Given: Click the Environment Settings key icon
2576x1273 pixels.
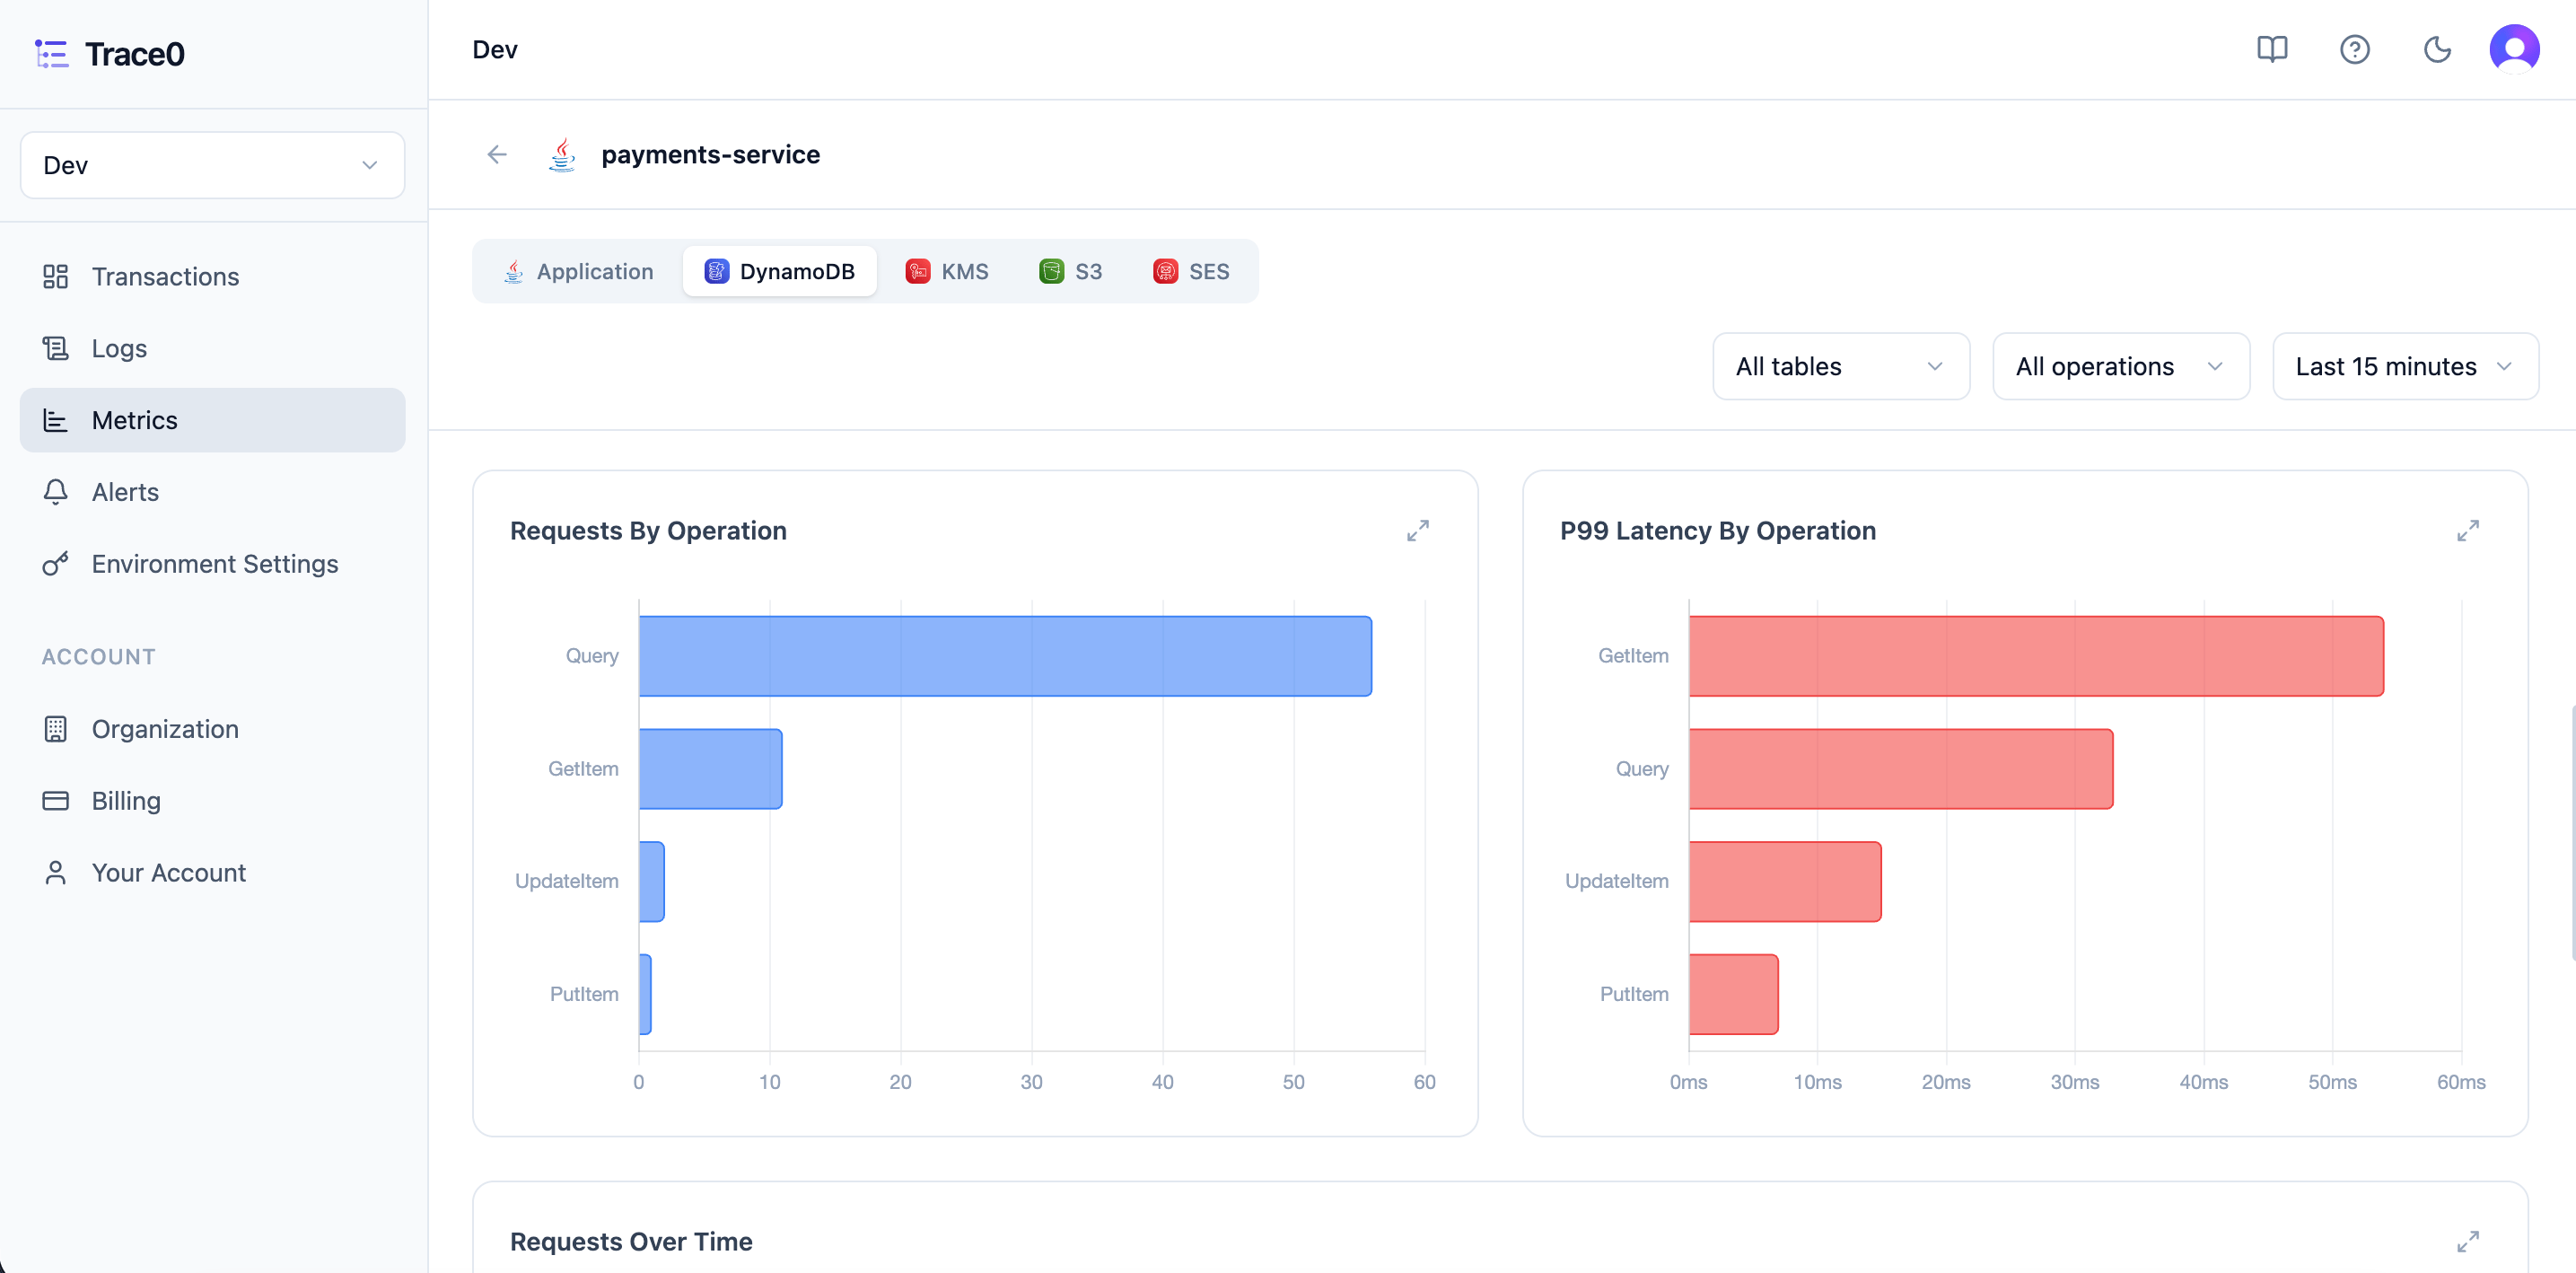Looking at the screenshot, I should [x=55, y=564].
